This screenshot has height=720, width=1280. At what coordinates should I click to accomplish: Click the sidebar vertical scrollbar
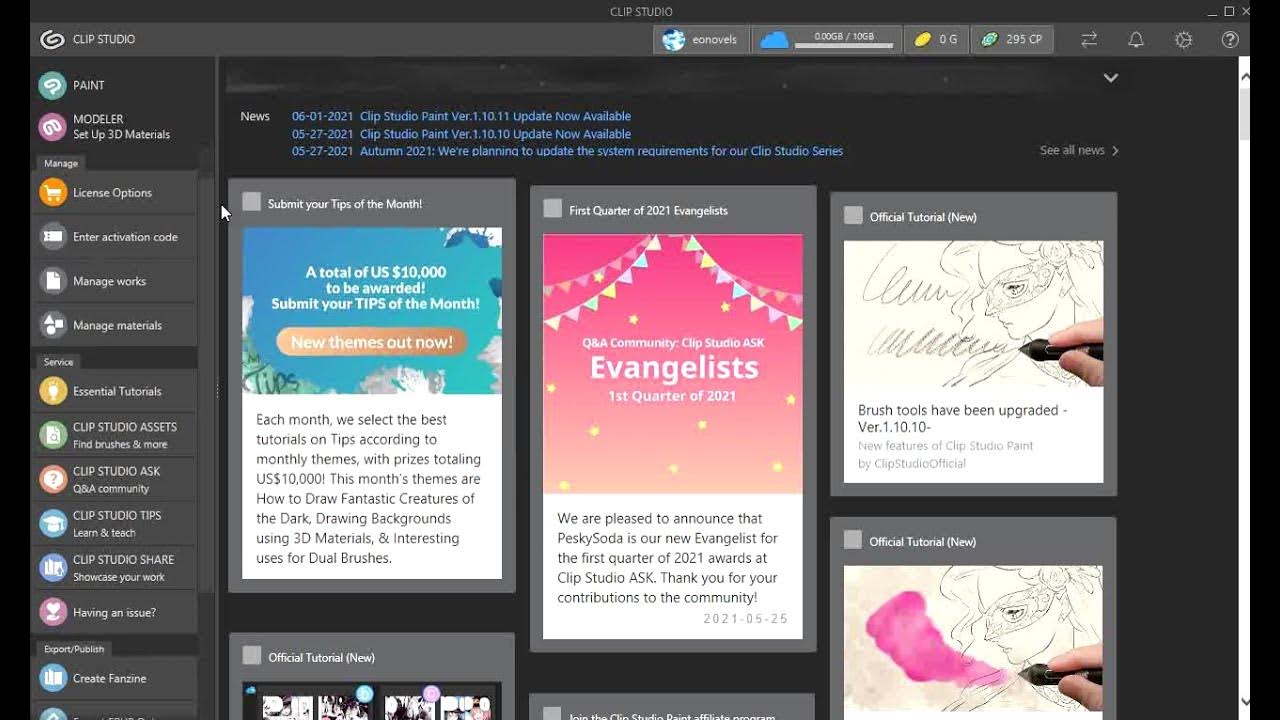pyautogui.click(x=206, y=370)
